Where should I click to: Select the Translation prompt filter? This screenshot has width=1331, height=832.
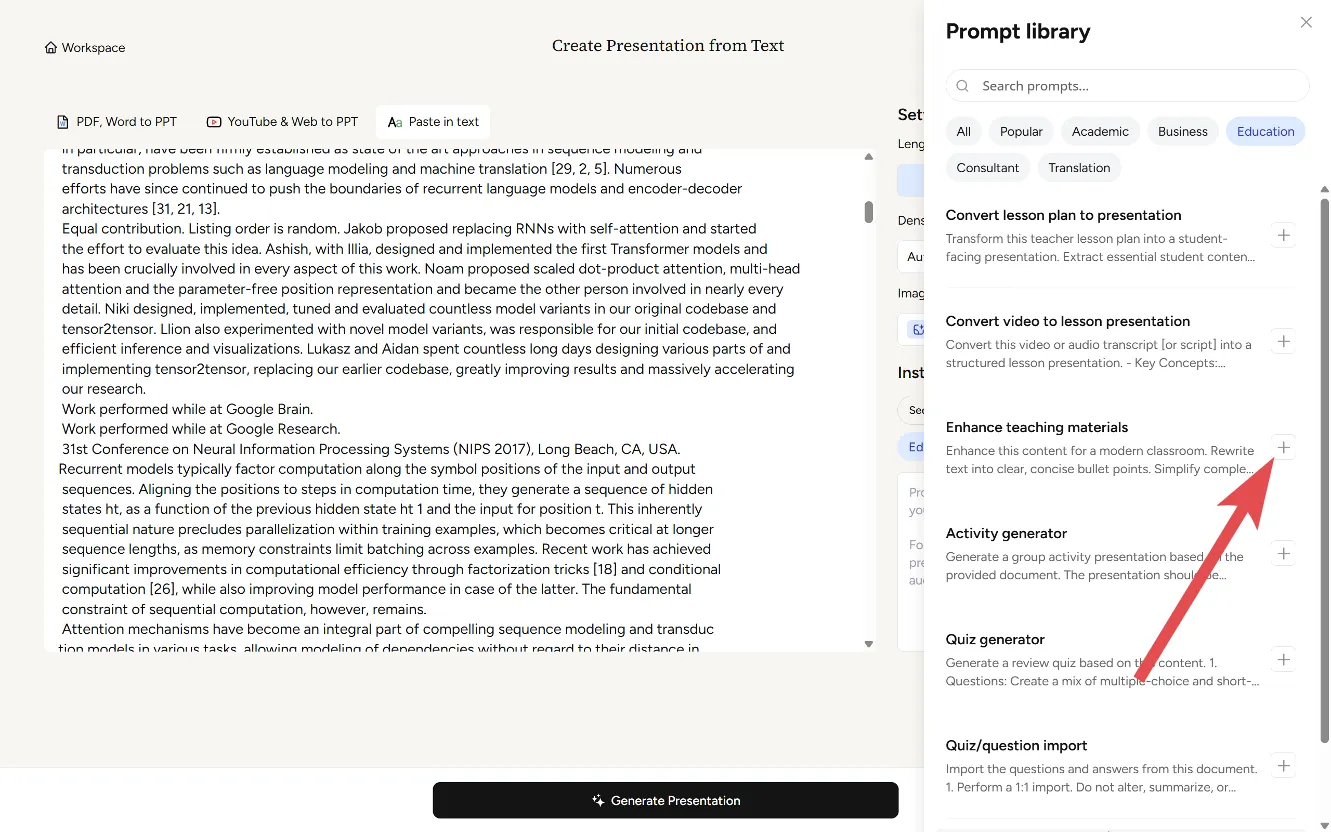pyautogui.click(x=1079, y=168)
